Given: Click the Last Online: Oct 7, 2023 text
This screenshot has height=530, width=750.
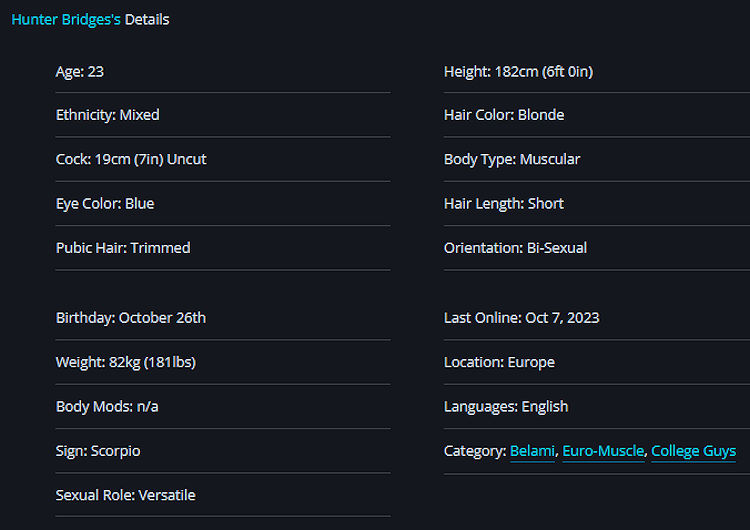Looking at the screenshot, I should click(521, 318).
